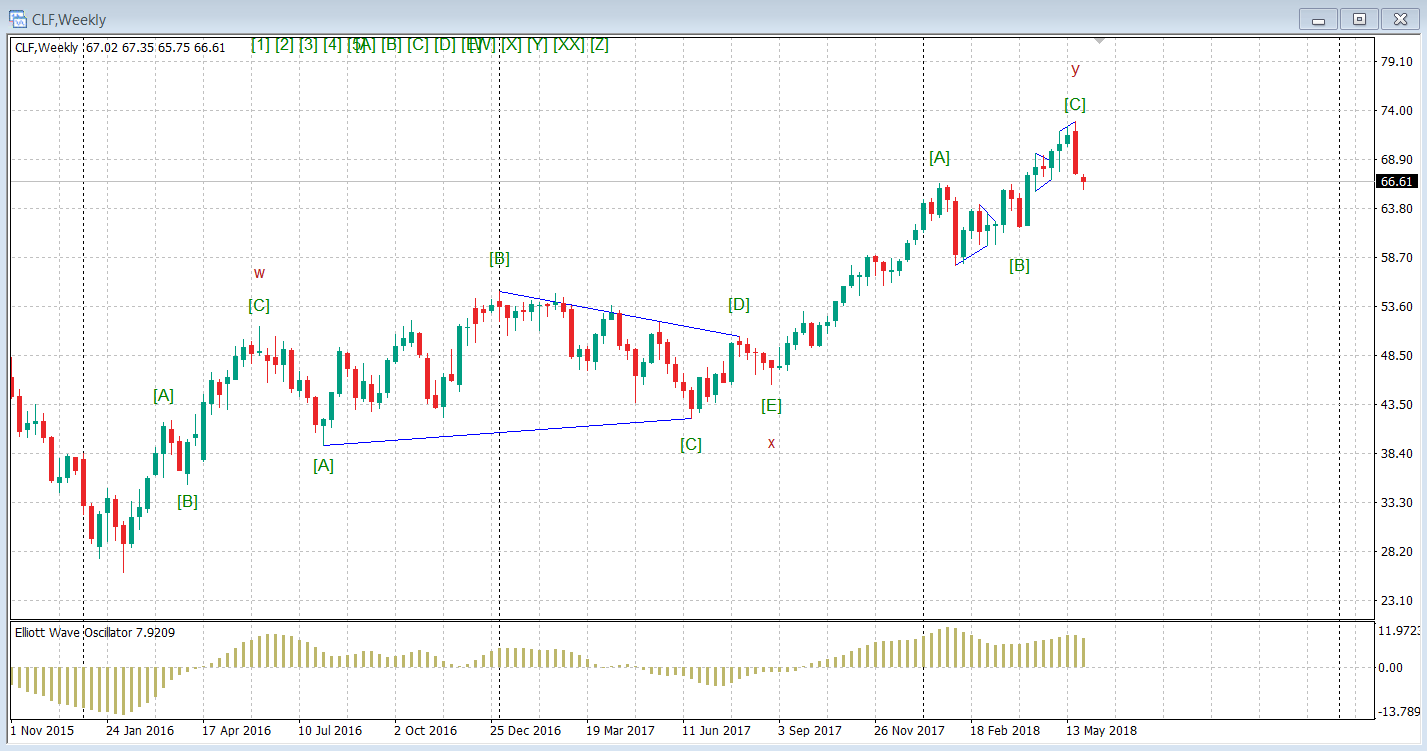The height and width of the screenshot is (751, 1427).
Task: Choose the [XX] wave label button
Action: (x=569, y=45)
